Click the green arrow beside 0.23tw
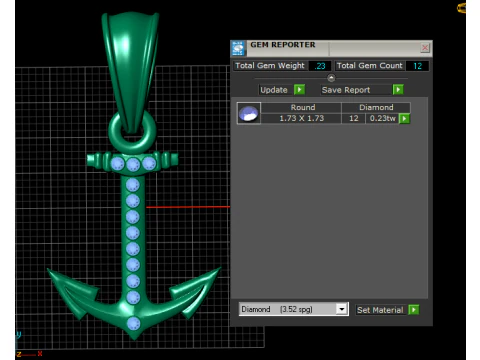 tap(404, 118)
